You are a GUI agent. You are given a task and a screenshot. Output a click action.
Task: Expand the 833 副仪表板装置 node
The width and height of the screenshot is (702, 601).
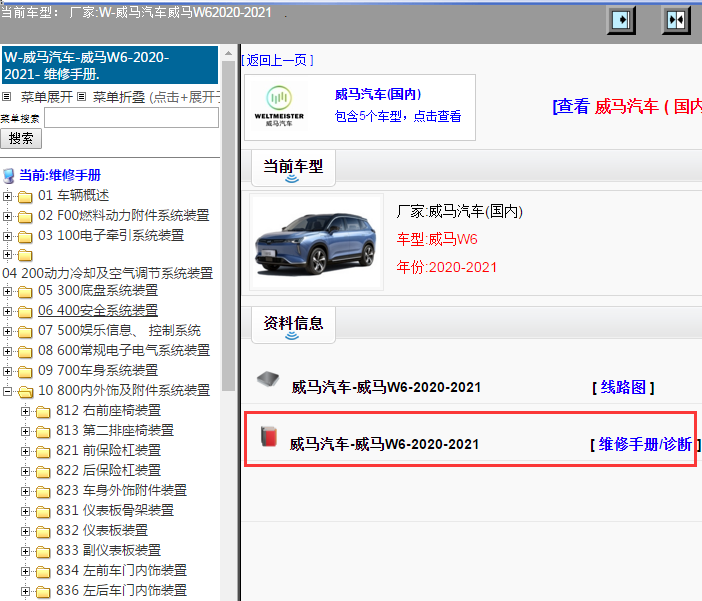tap(26, 551)
